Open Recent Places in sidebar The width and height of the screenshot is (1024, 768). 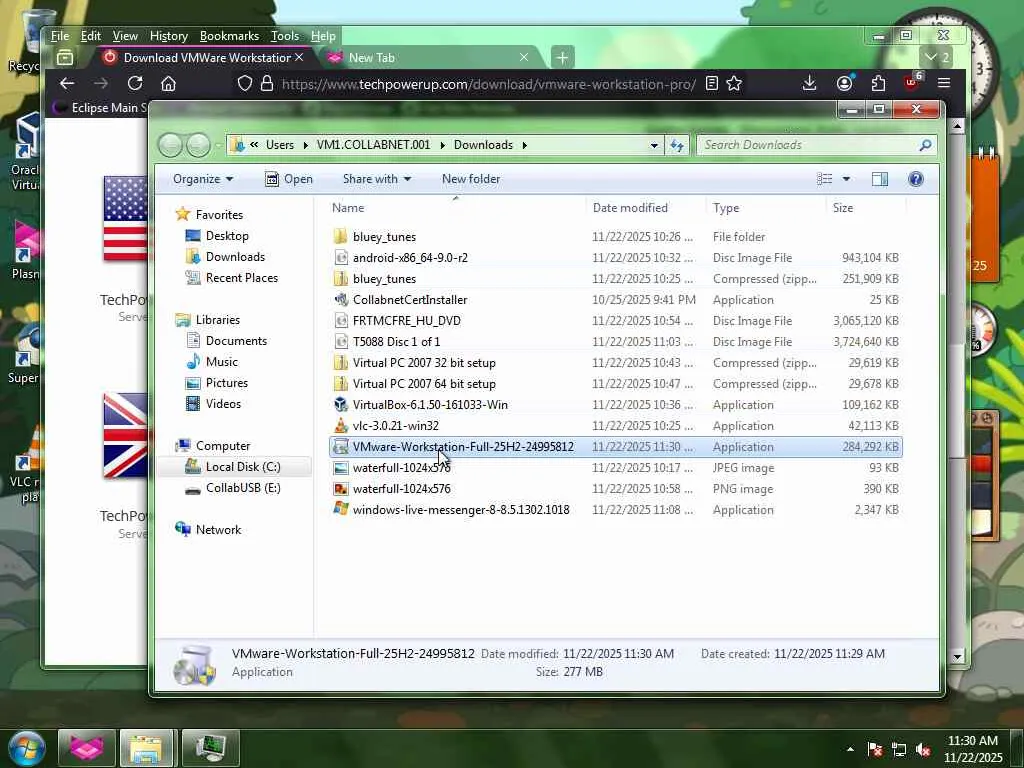pyautogui.click(x=242, y=278)
